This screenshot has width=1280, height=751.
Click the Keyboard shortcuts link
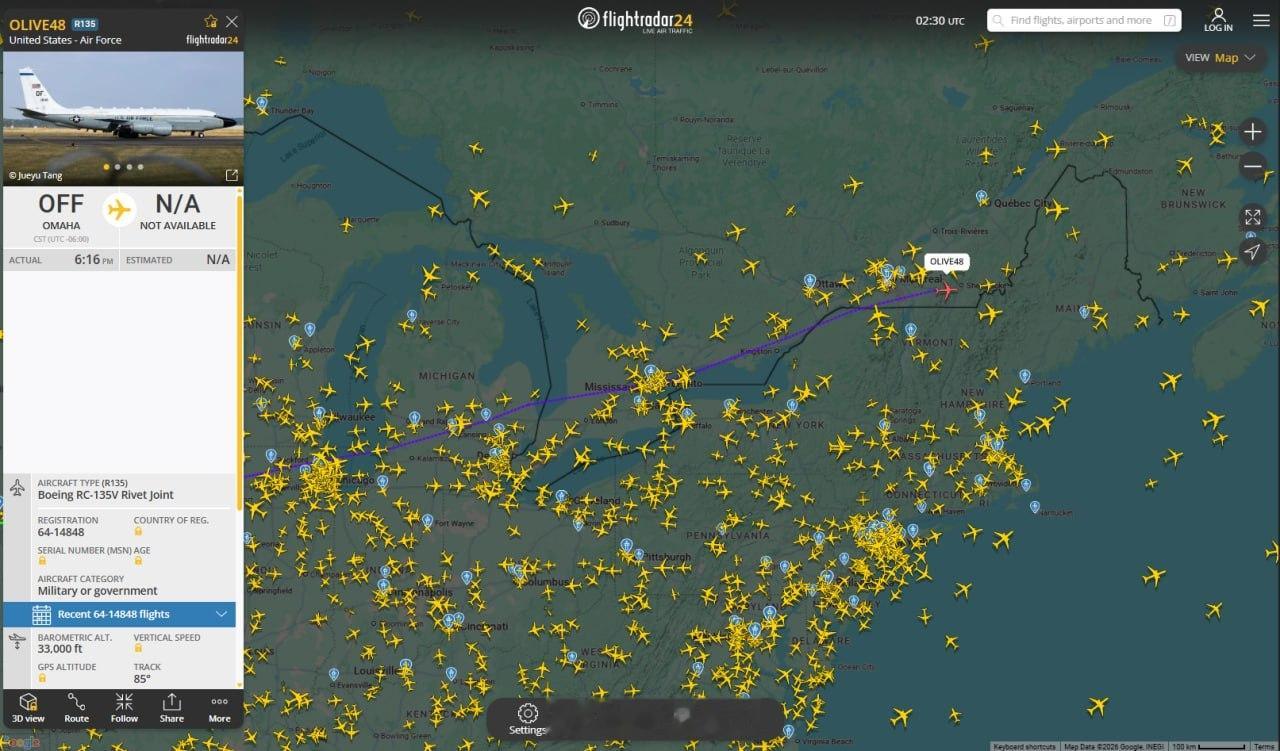(1024, 746)
